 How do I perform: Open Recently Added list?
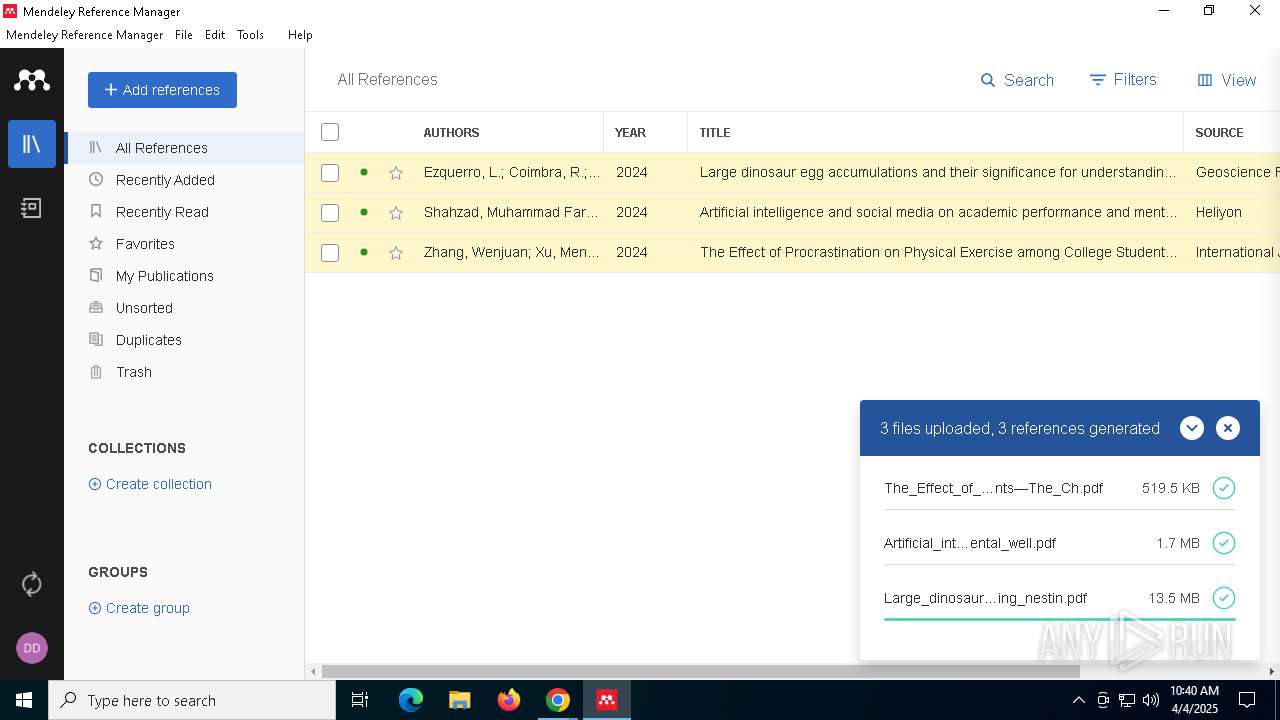184,180
